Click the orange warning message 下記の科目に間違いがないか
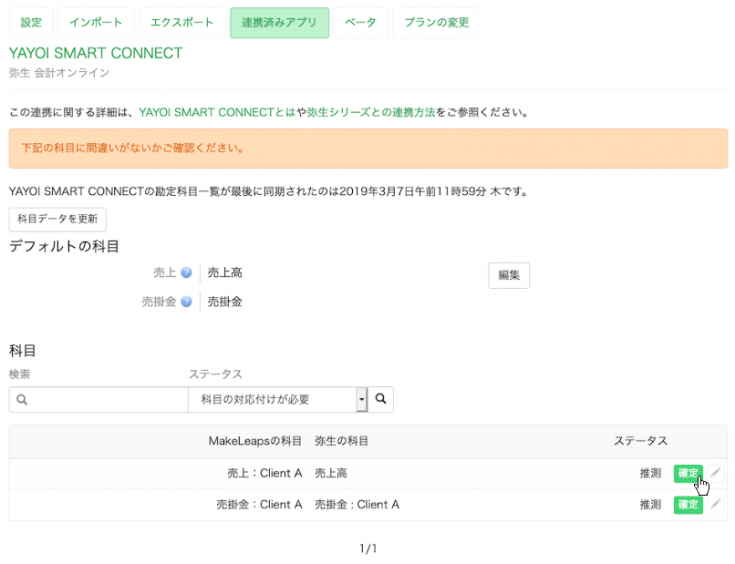Image resolution: width=735 pixels, height=564 pixels. click(368, 149)
